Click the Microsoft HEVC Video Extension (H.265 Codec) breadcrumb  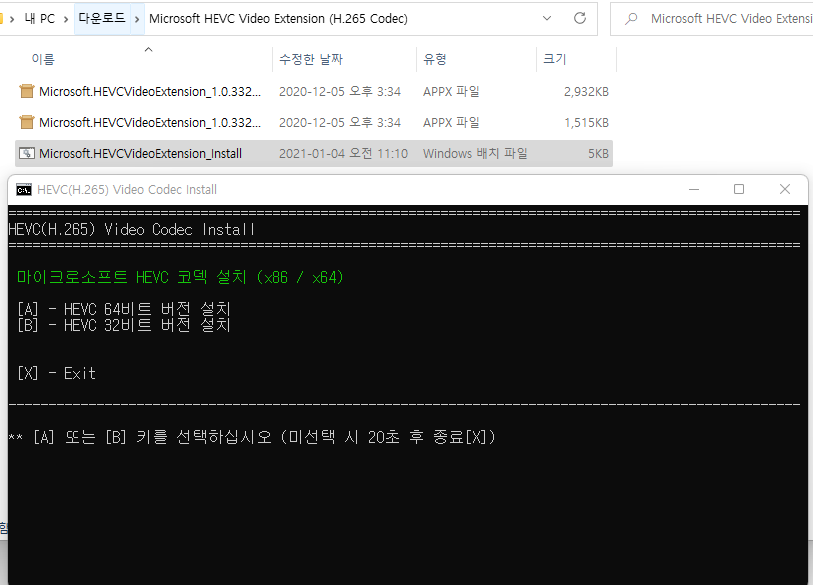coord(278,19)
